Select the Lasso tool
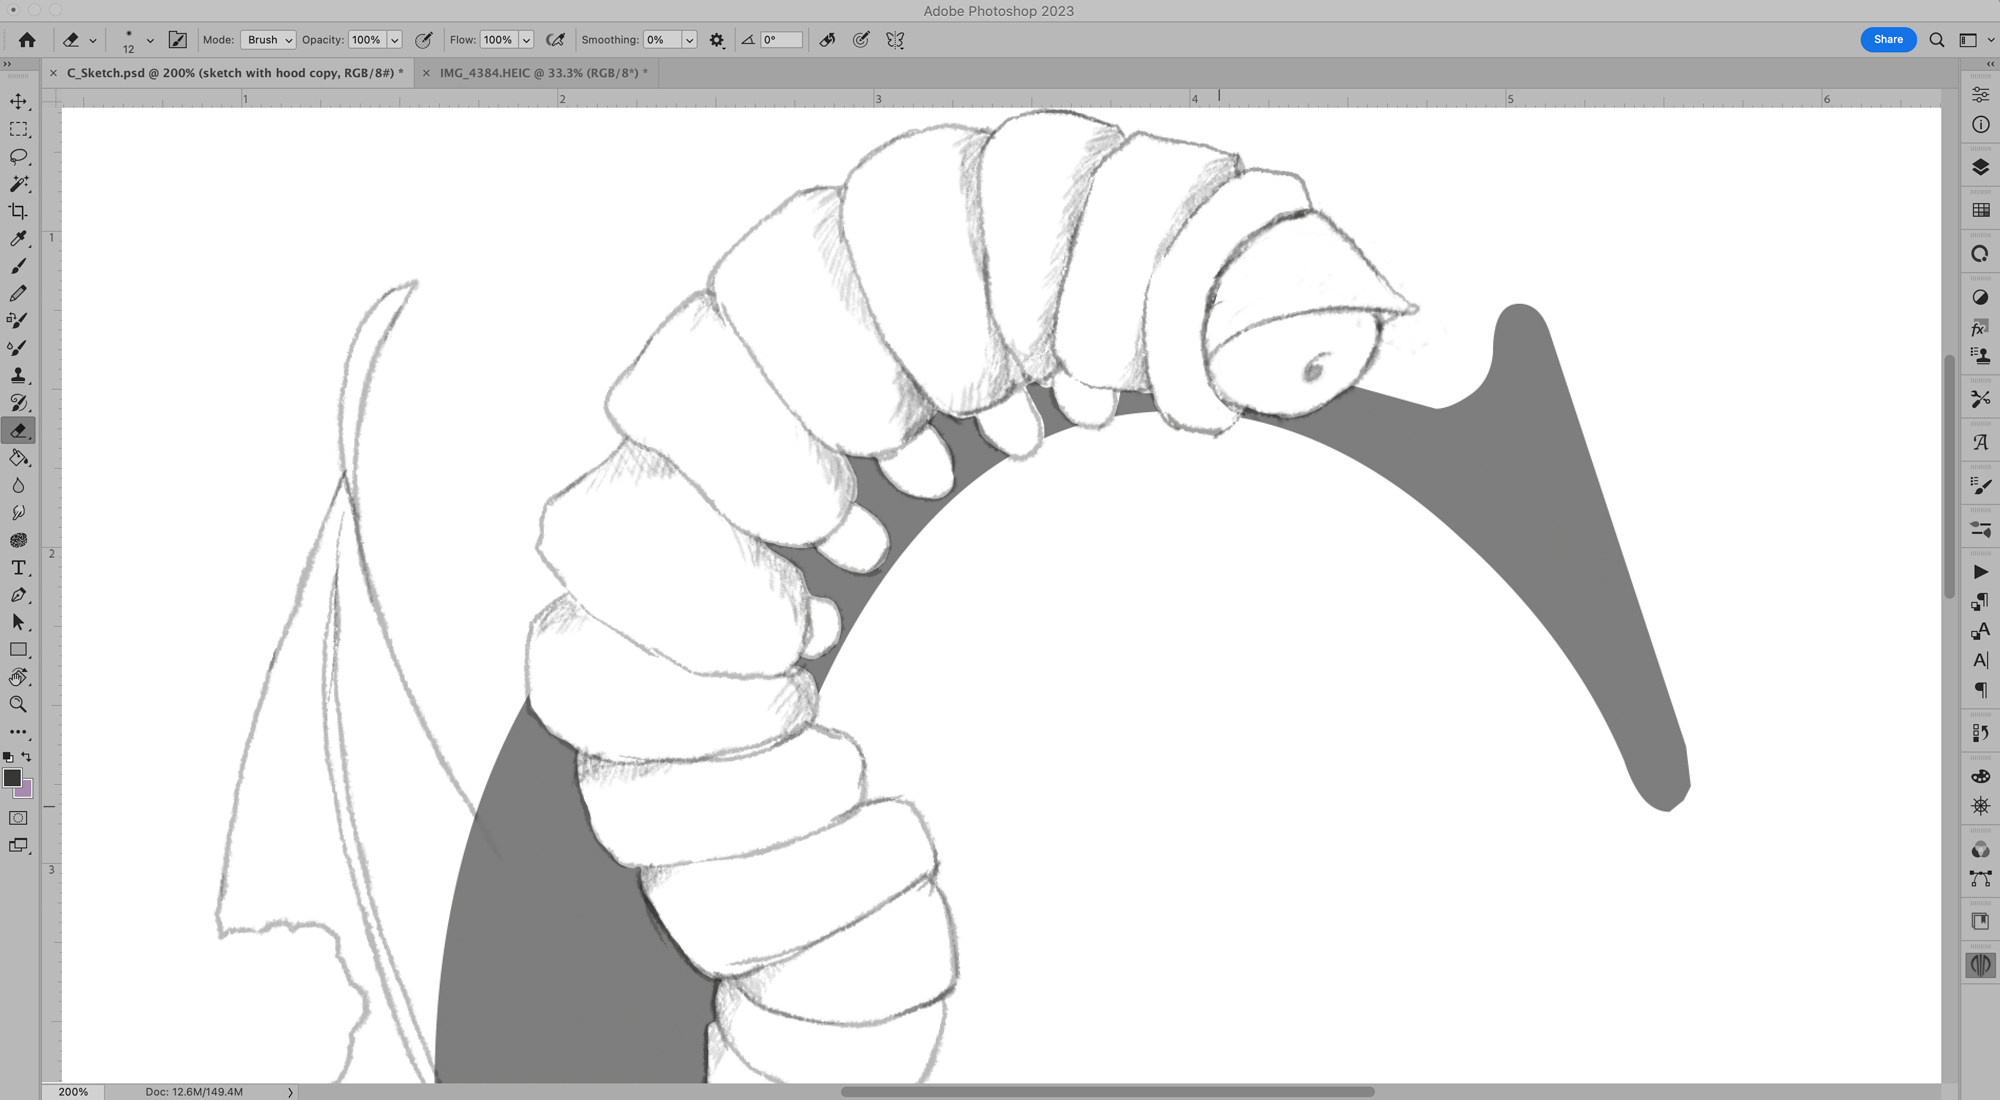Image resolution: width=2000 pixels, height=1100 pixels. 18,157
